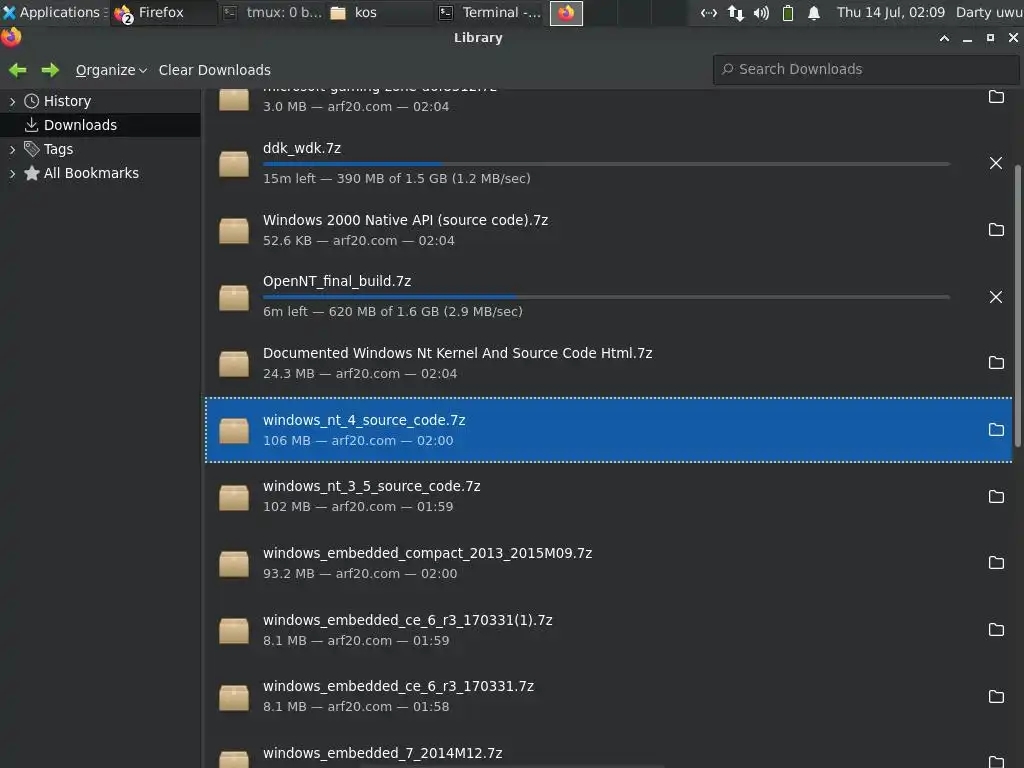
Task: Click the active Firefox Library taskbar button
Action: click(566, 13)
